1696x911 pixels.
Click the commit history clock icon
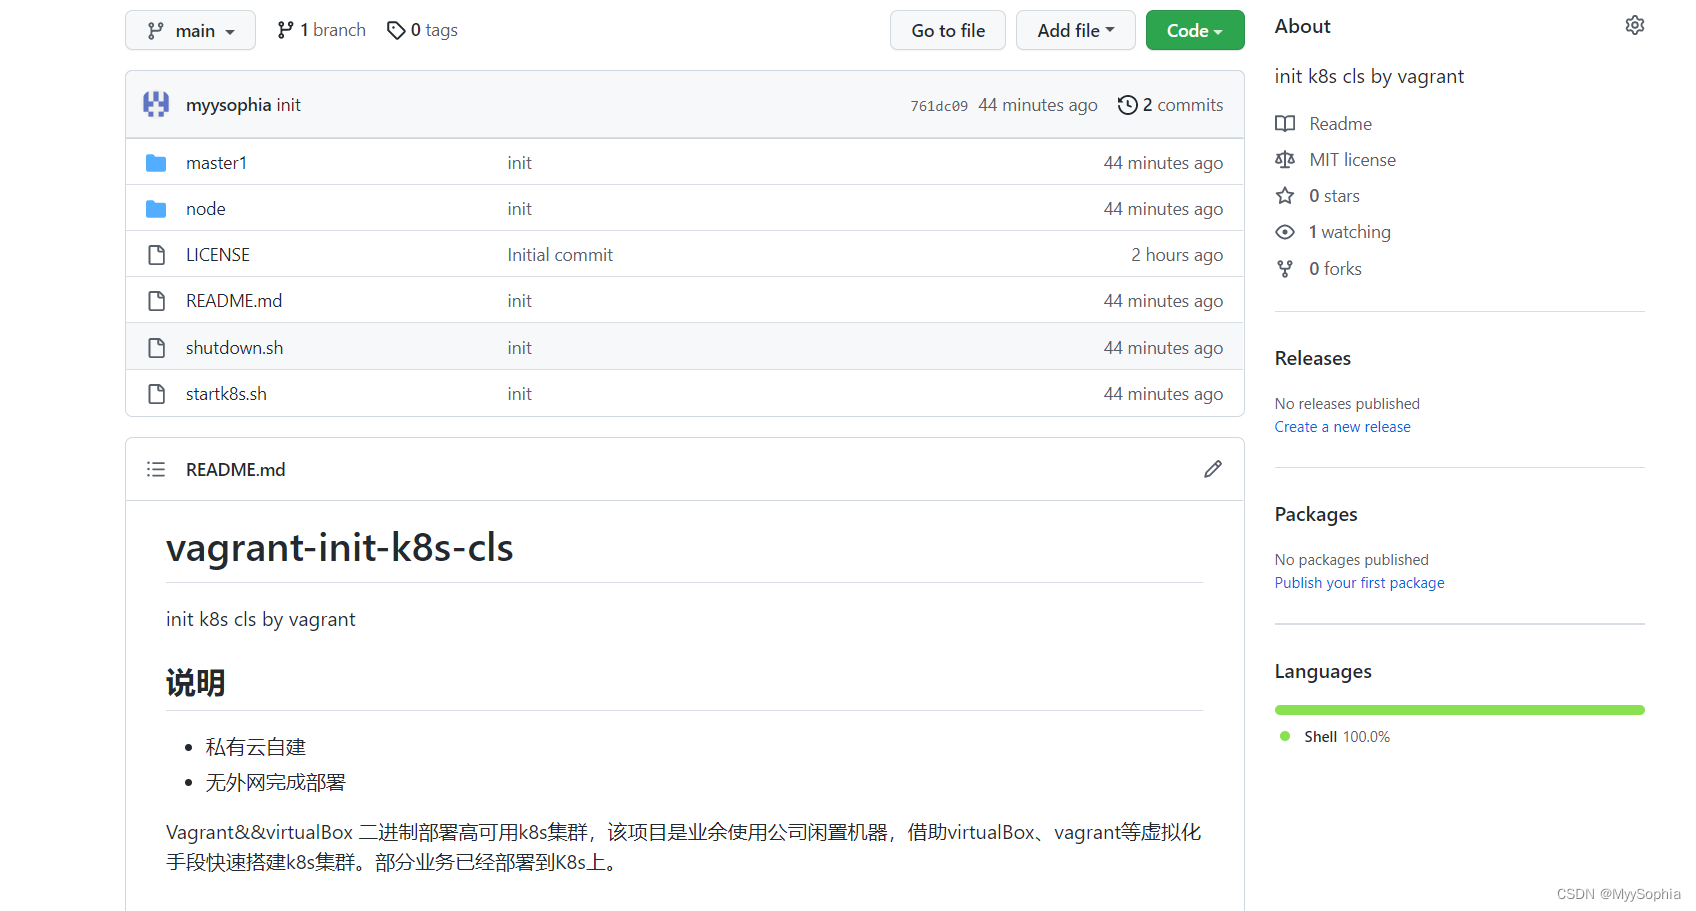coord(1128,105)
